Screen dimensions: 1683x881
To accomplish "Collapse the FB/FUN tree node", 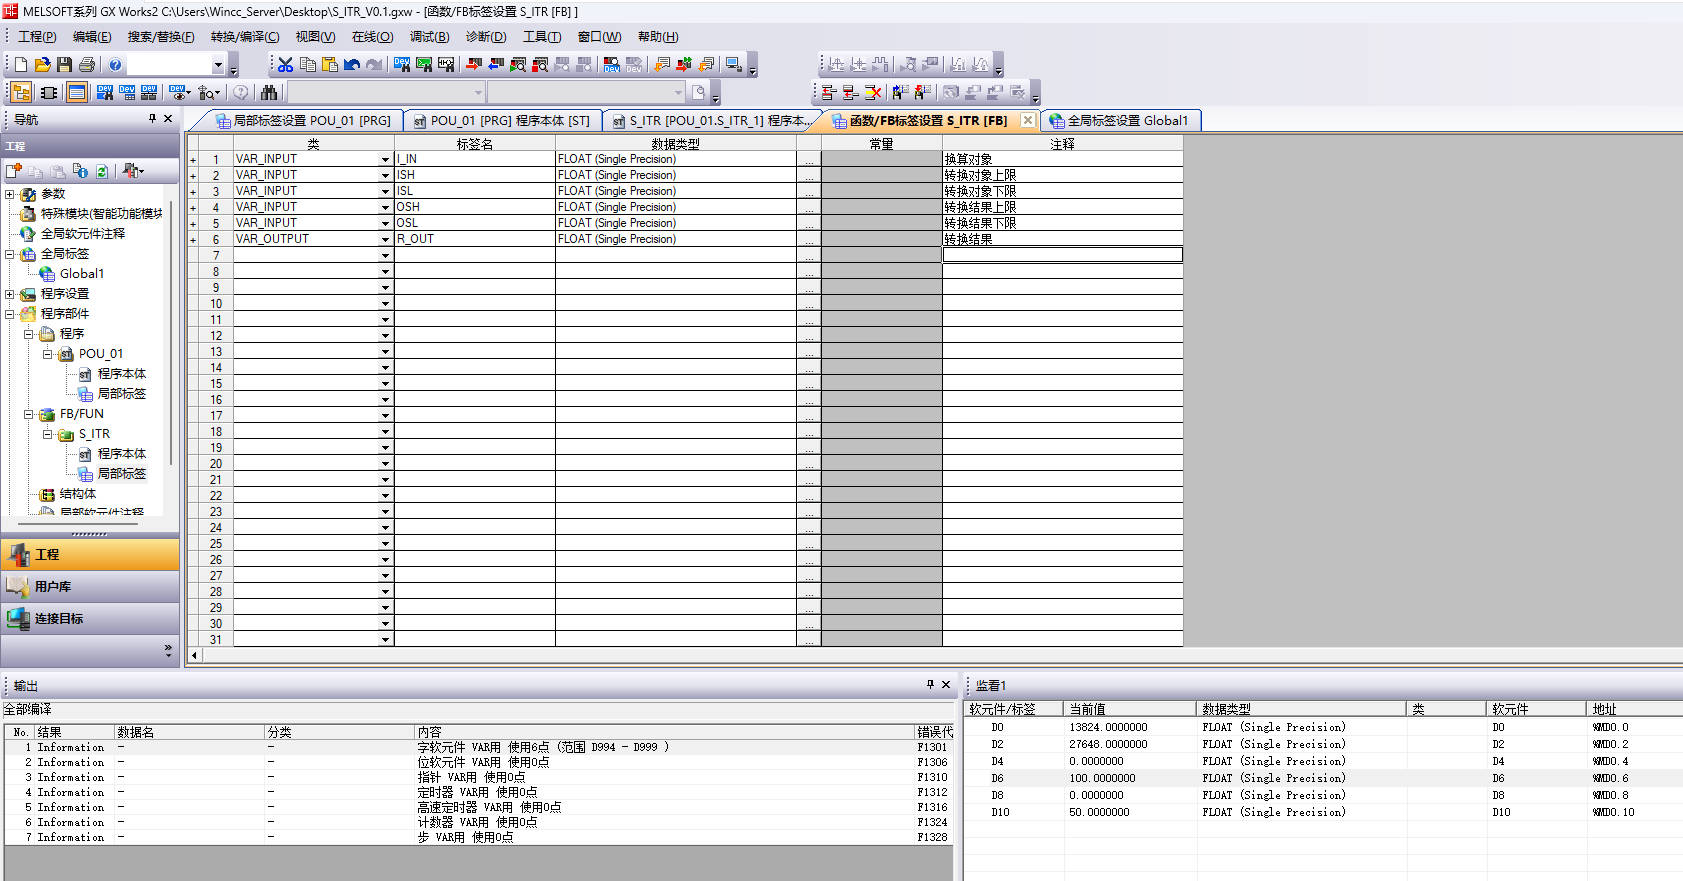I will tap(29, 414).
